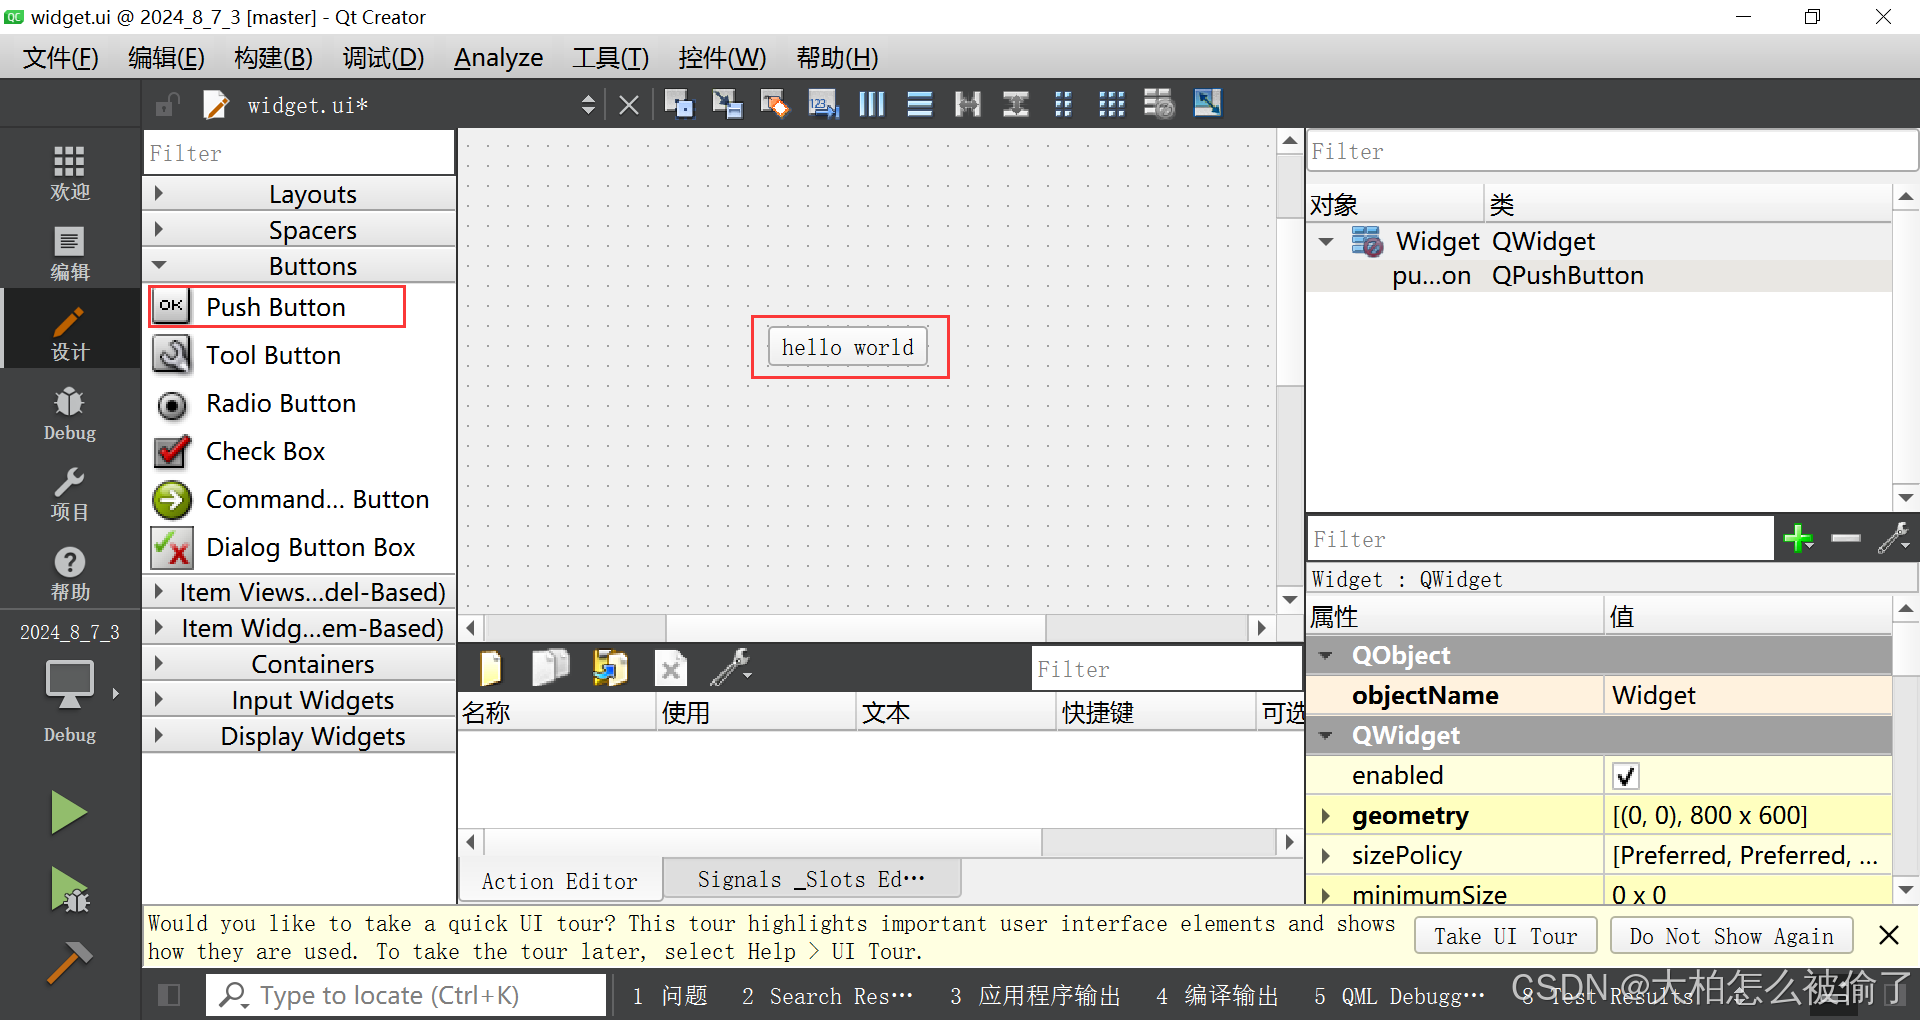The width and height of the screenshot is (1920, 1020).
Task: Apply grid layout icon
Action: click(1111, 104)
